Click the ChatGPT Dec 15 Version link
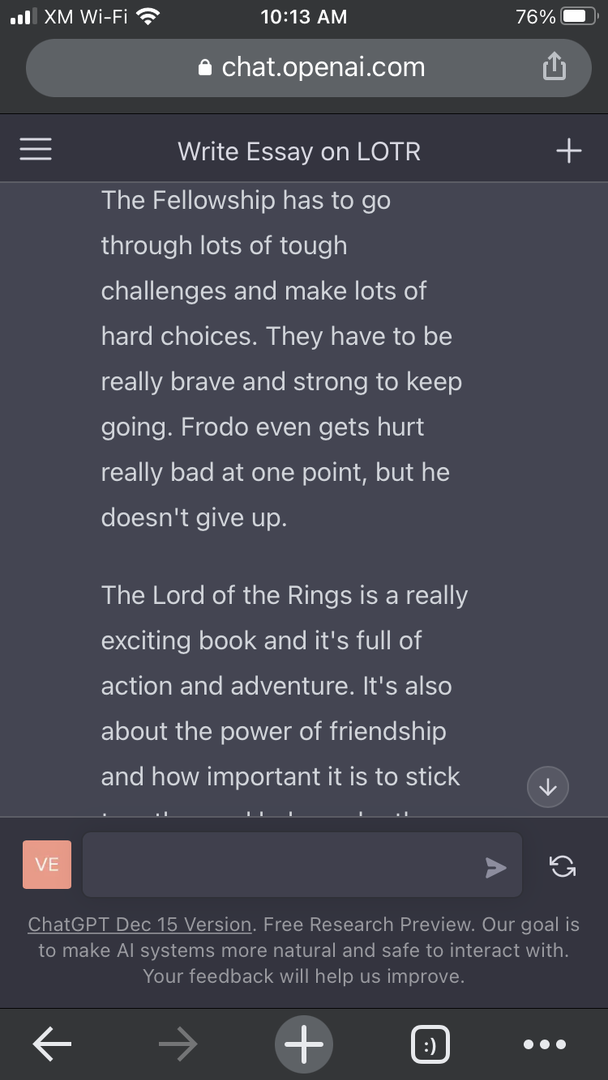Image resolution: width=608 pixels, height=1080 pixels. (139, 924)
